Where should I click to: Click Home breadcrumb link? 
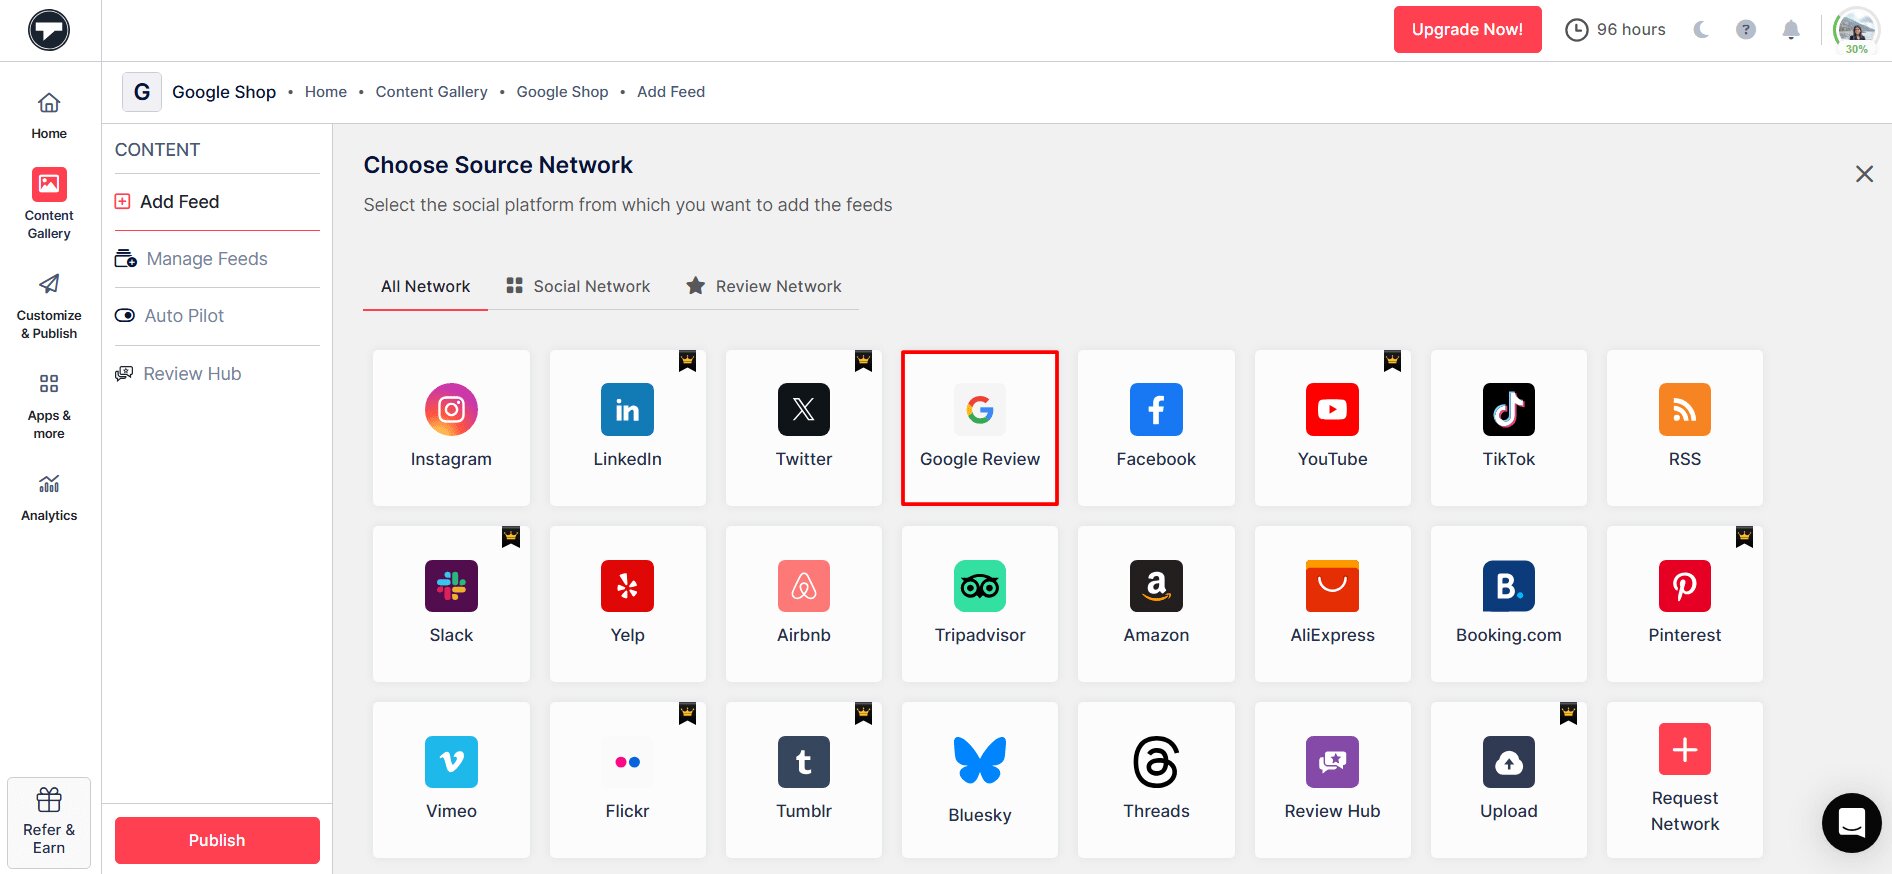(326, 92)
